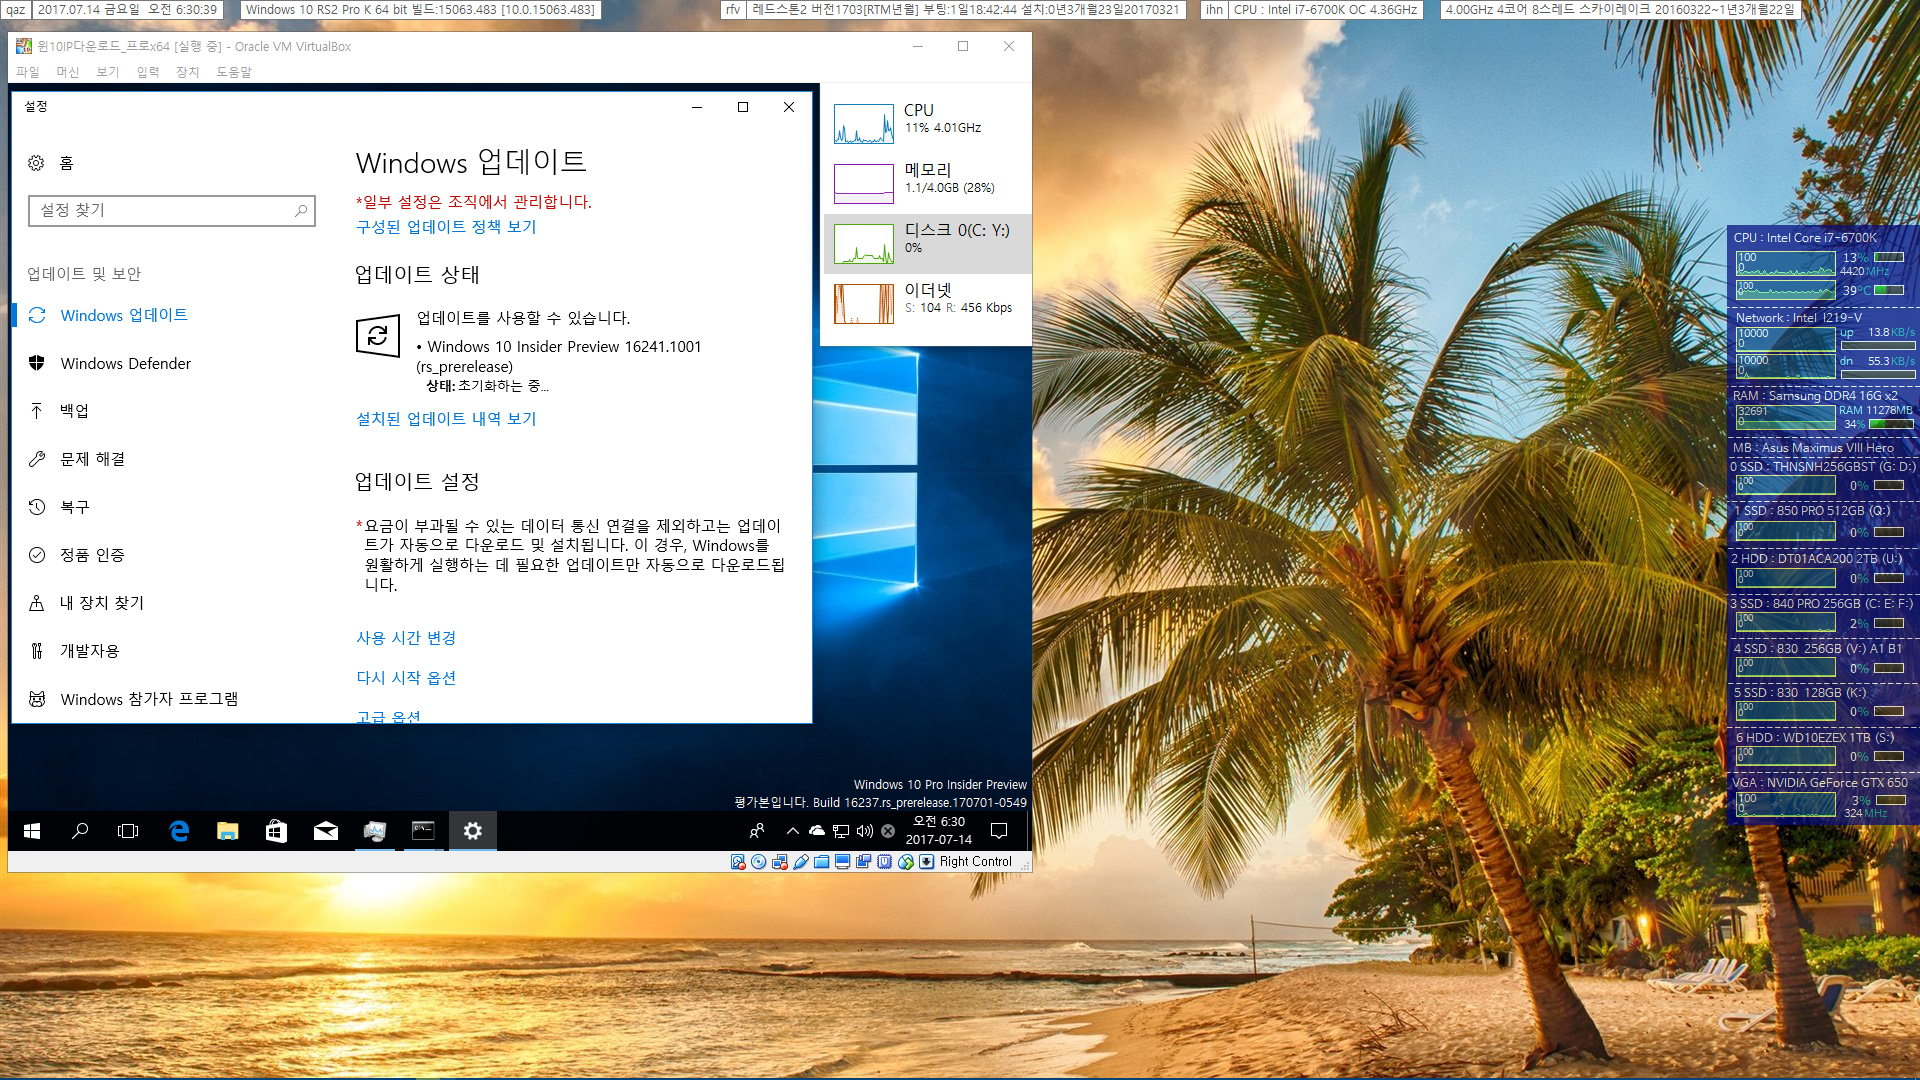Open Windows Store from the VM taskbar
1920x1080 pixels.
pos(276,831)
